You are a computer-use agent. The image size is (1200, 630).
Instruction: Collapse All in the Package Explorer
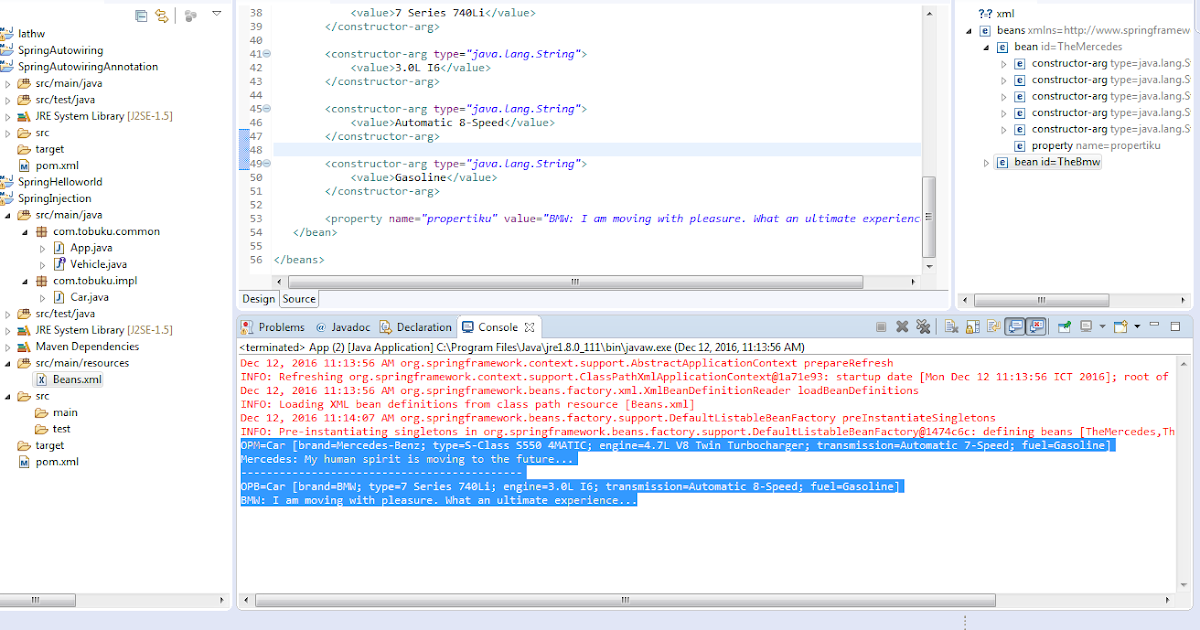pos(140,15)
